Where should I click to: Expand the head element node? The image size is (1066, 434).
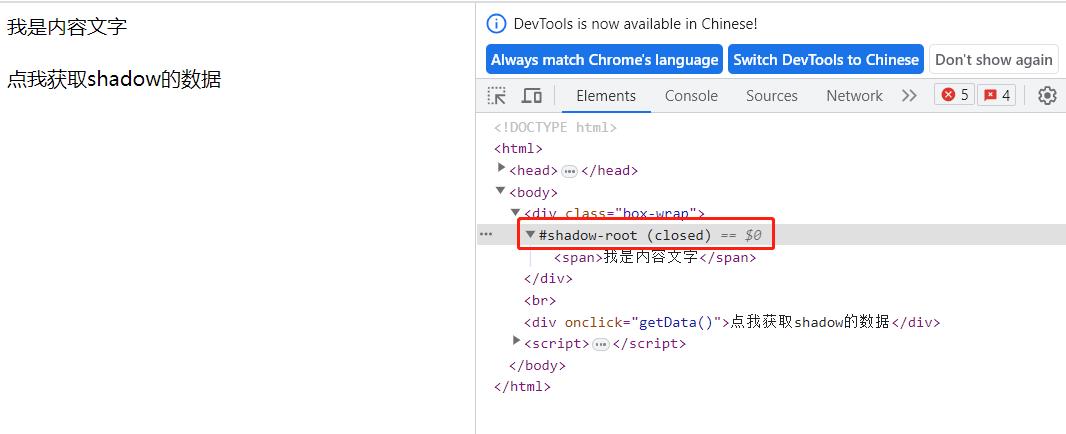tap(502, 167)
